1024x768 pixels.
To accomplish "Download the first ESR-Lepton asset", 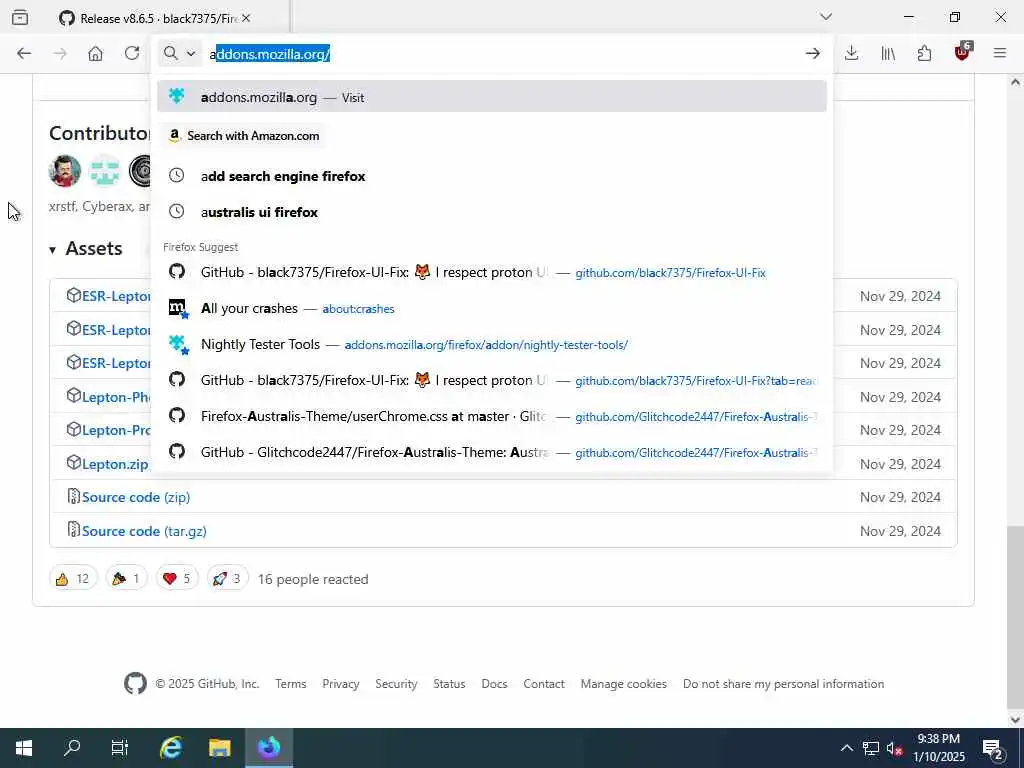I will tap(116, 296).
